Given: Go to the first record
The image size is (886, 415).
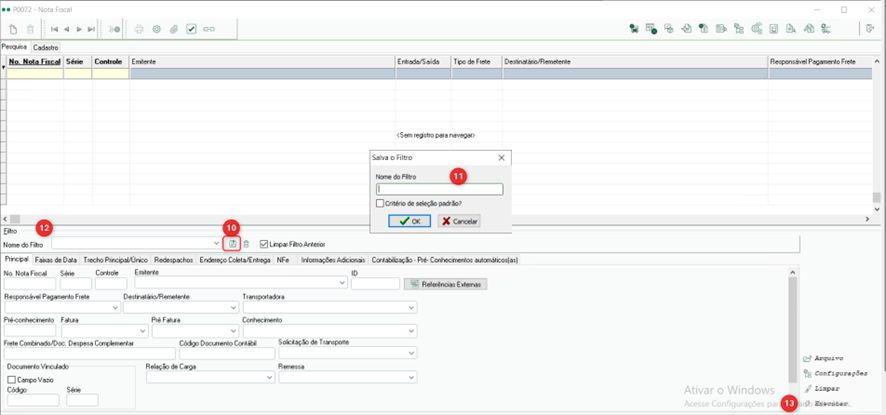Looking at the screenshot, I should point(55,29).
